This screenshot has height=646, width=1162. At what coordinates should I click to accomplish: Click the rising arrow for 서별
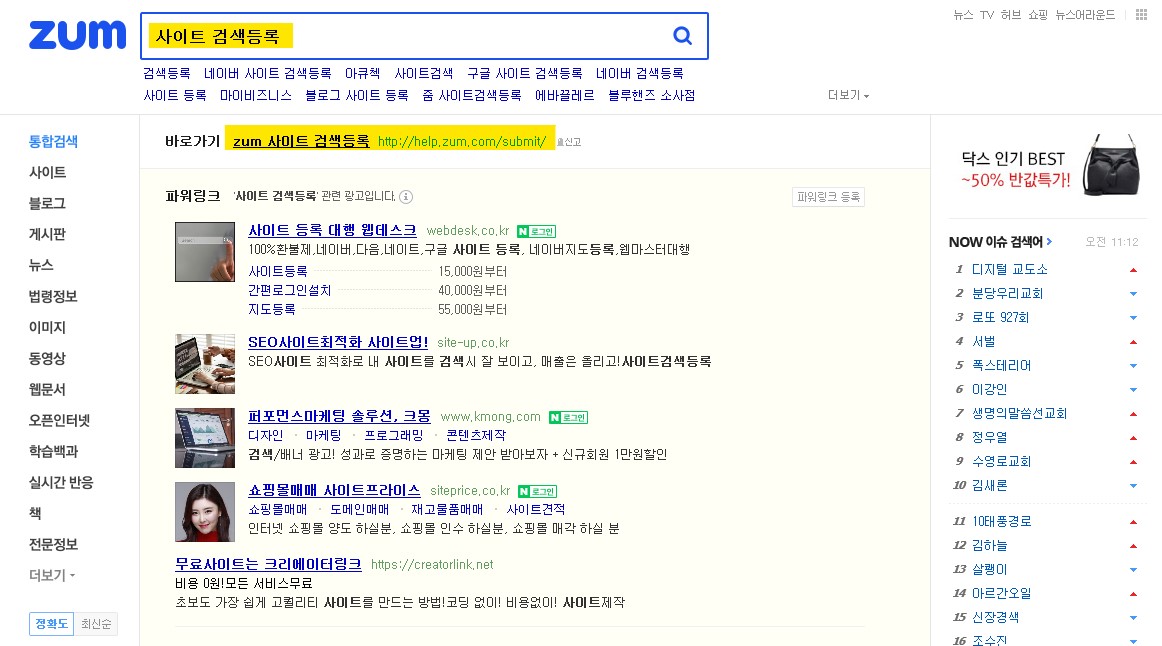(x=1133, y=342)
